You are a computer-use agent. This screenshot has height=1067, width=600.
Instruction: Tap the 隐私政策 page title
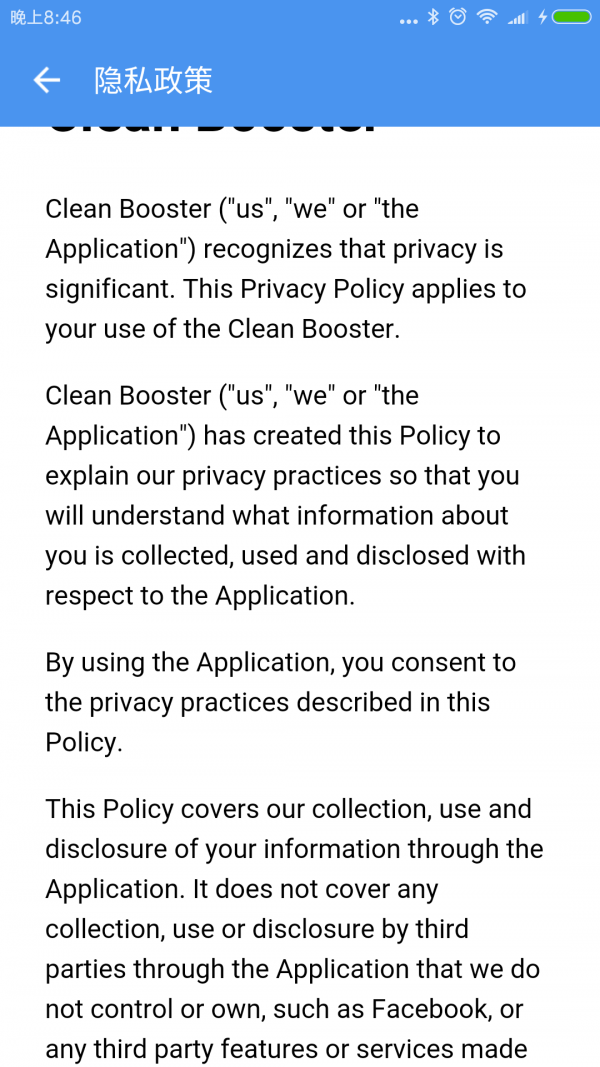pyautogui.click(x=154, y=81)
